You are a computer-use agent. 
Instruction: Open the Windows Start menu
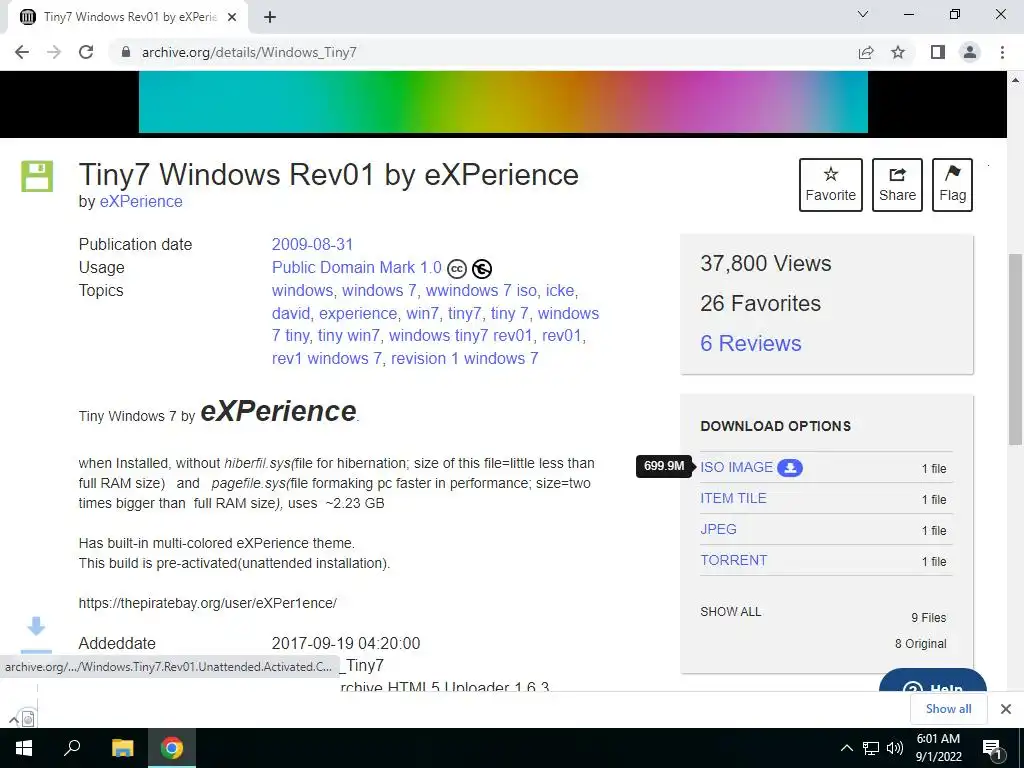point(24,748)
